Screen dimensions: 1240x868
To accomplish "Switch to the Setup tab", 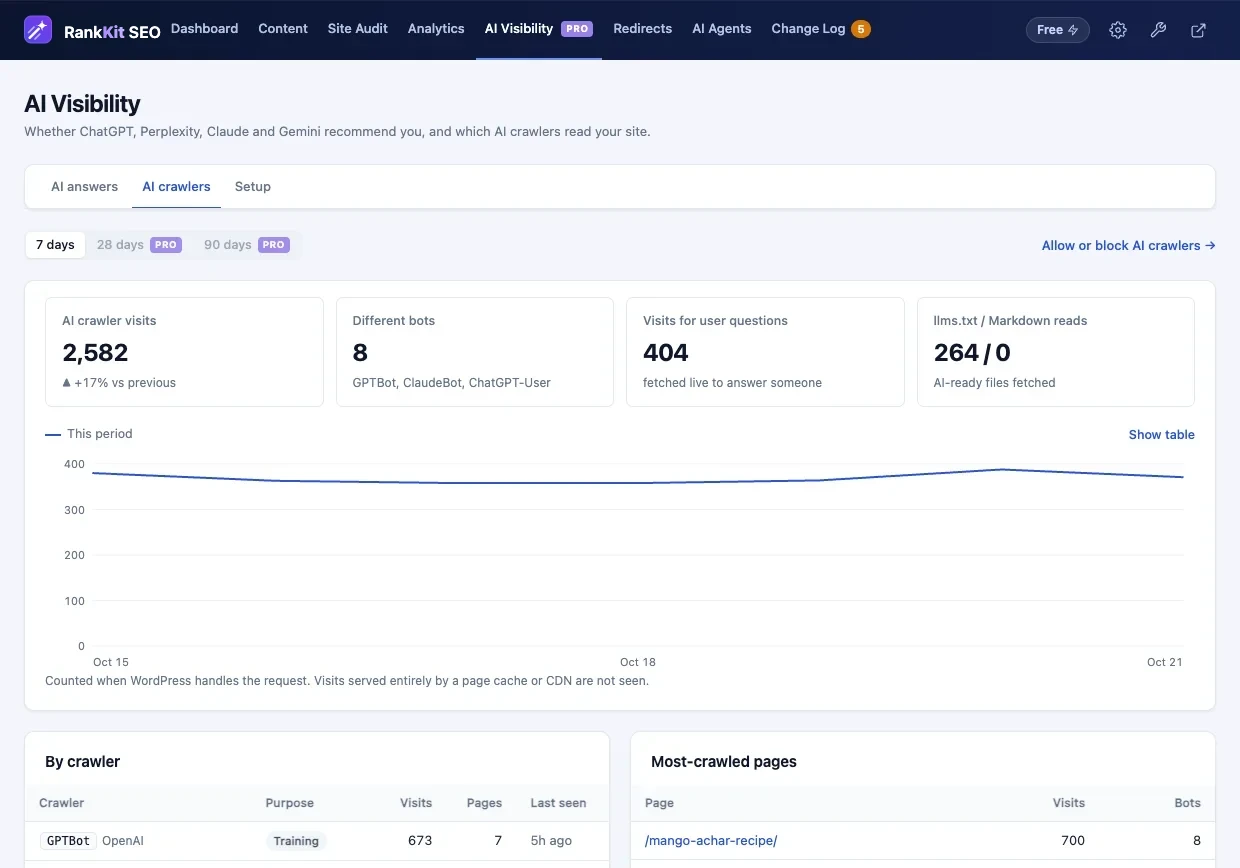I will [253, 187].
